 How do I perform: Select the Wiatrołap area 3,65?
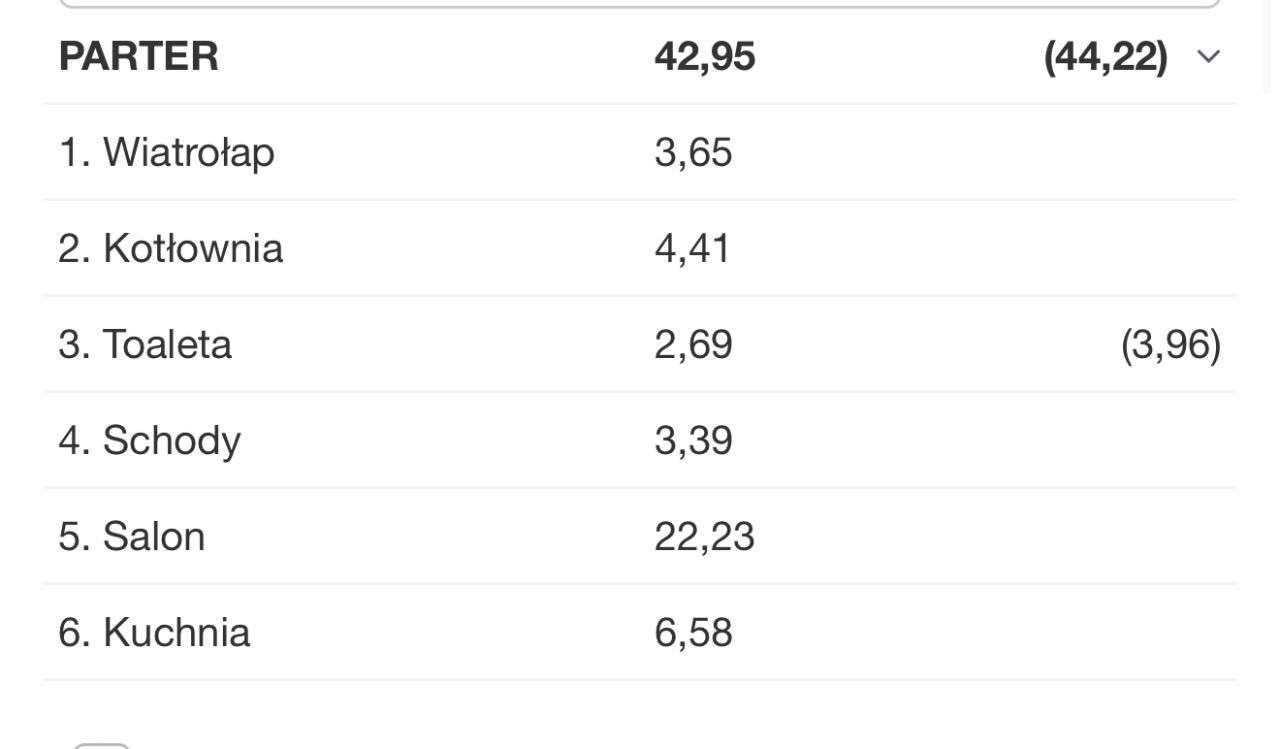tap(693, 153)
